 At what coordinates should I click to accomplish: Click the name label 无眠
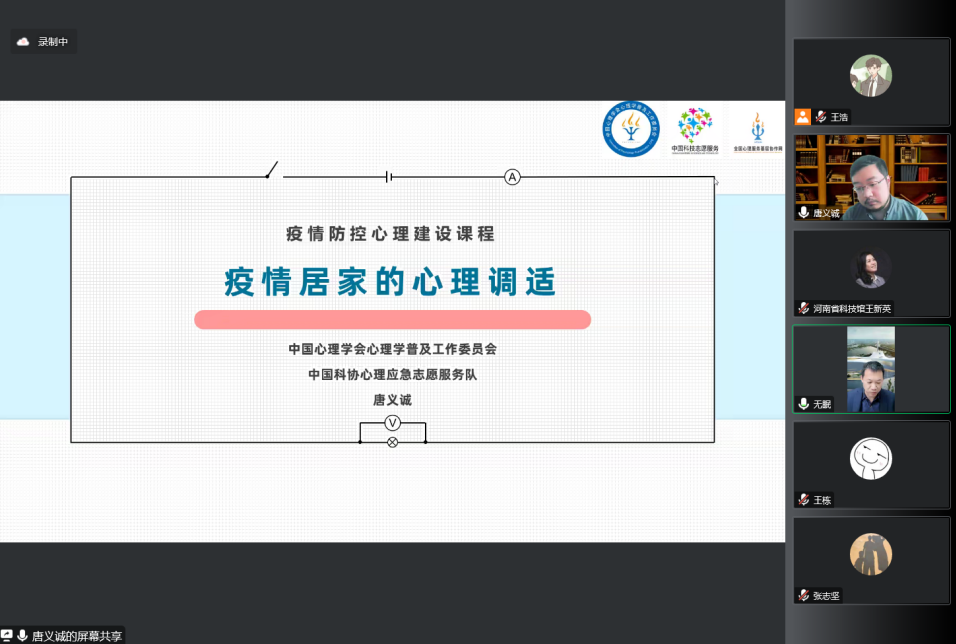click(x=822, y=404)
